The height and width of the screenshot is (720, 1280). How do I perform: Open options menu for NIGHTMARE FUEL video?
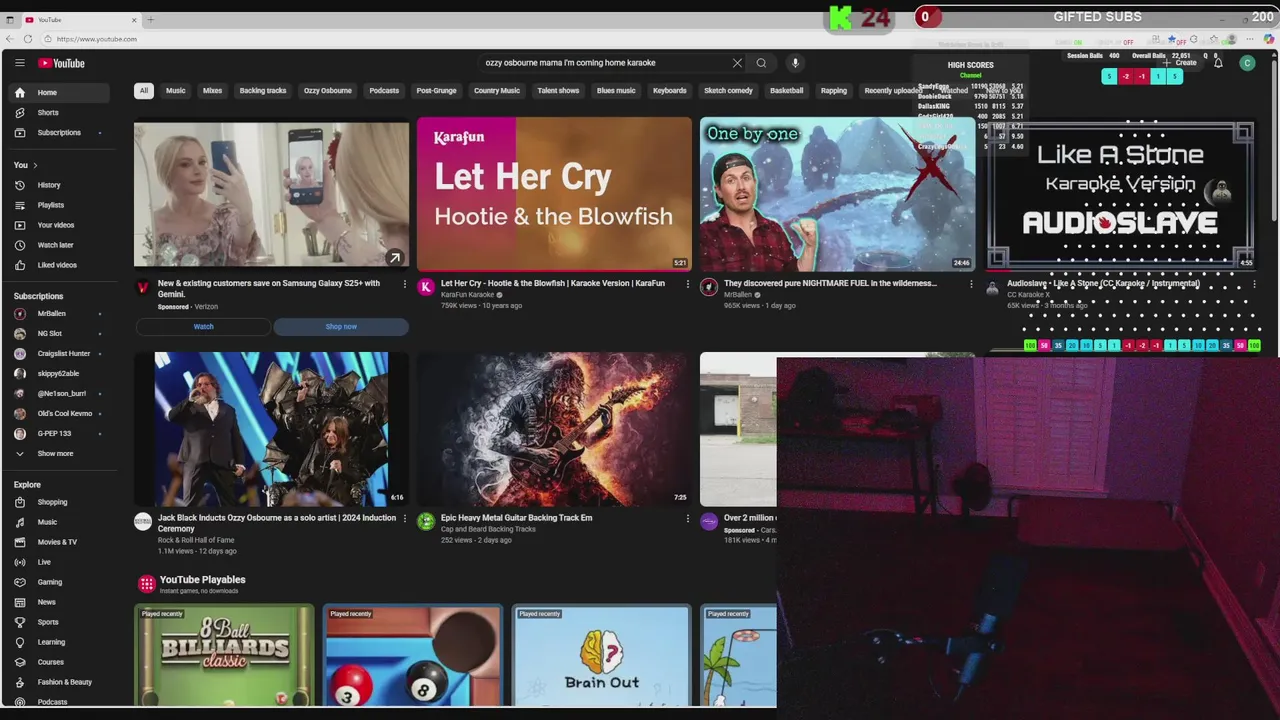click(x=970, y=284)
